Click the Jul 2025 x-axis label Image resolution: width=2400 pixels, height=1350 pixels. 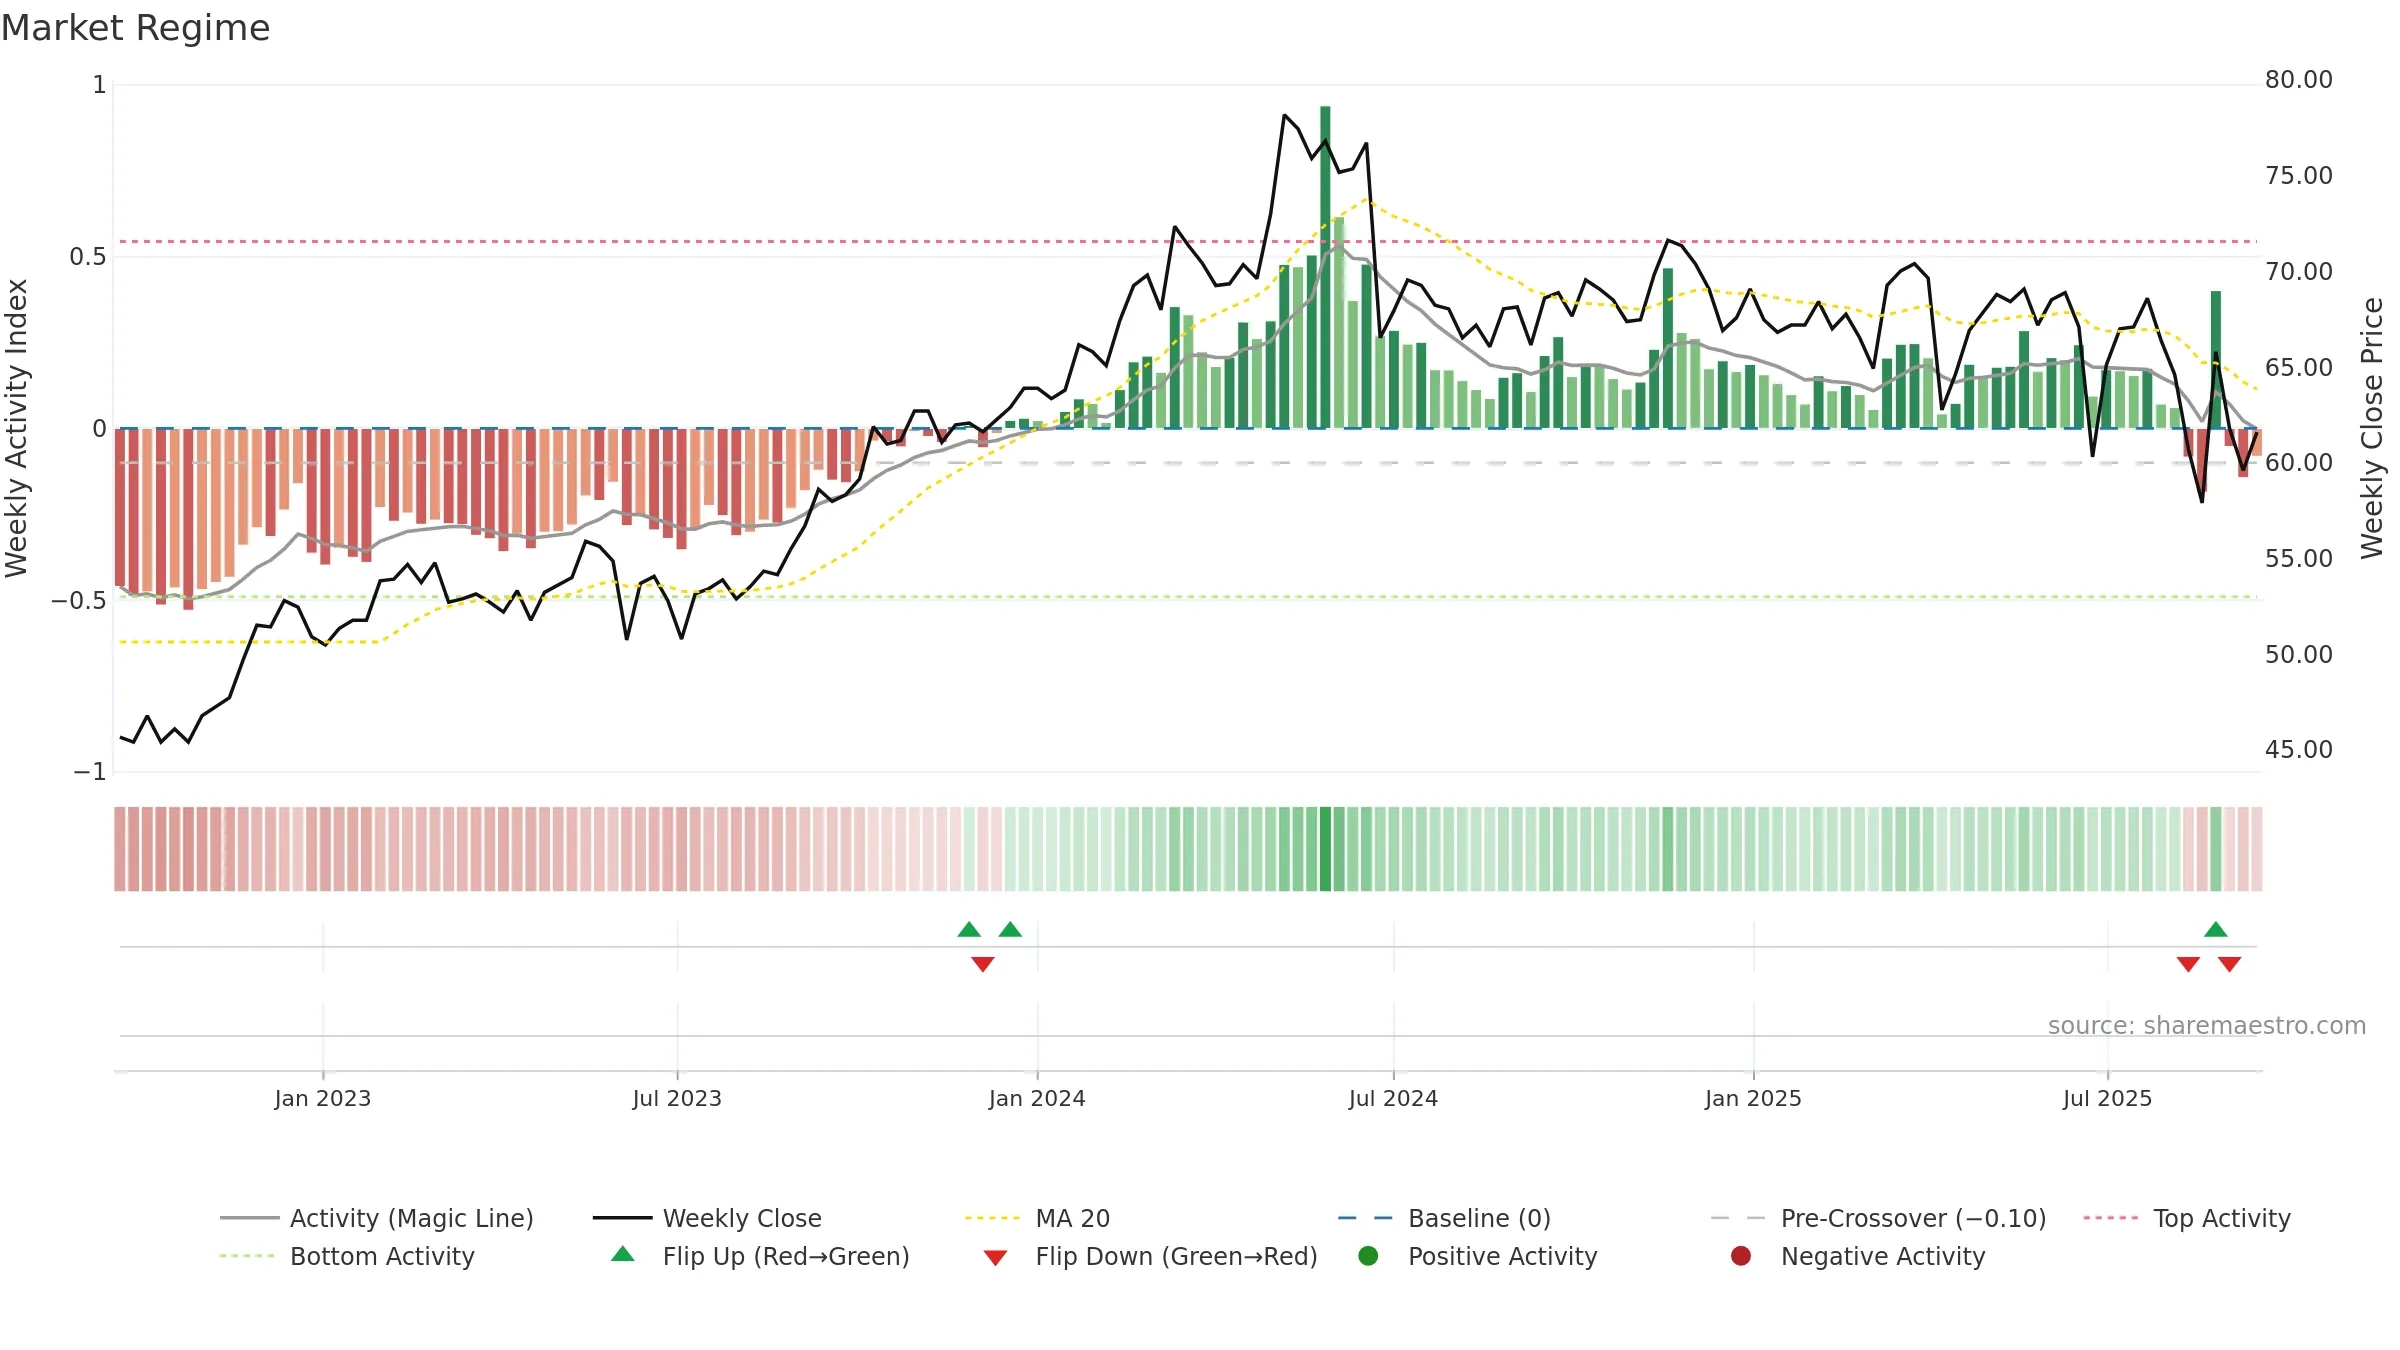pos(2107,1099)
